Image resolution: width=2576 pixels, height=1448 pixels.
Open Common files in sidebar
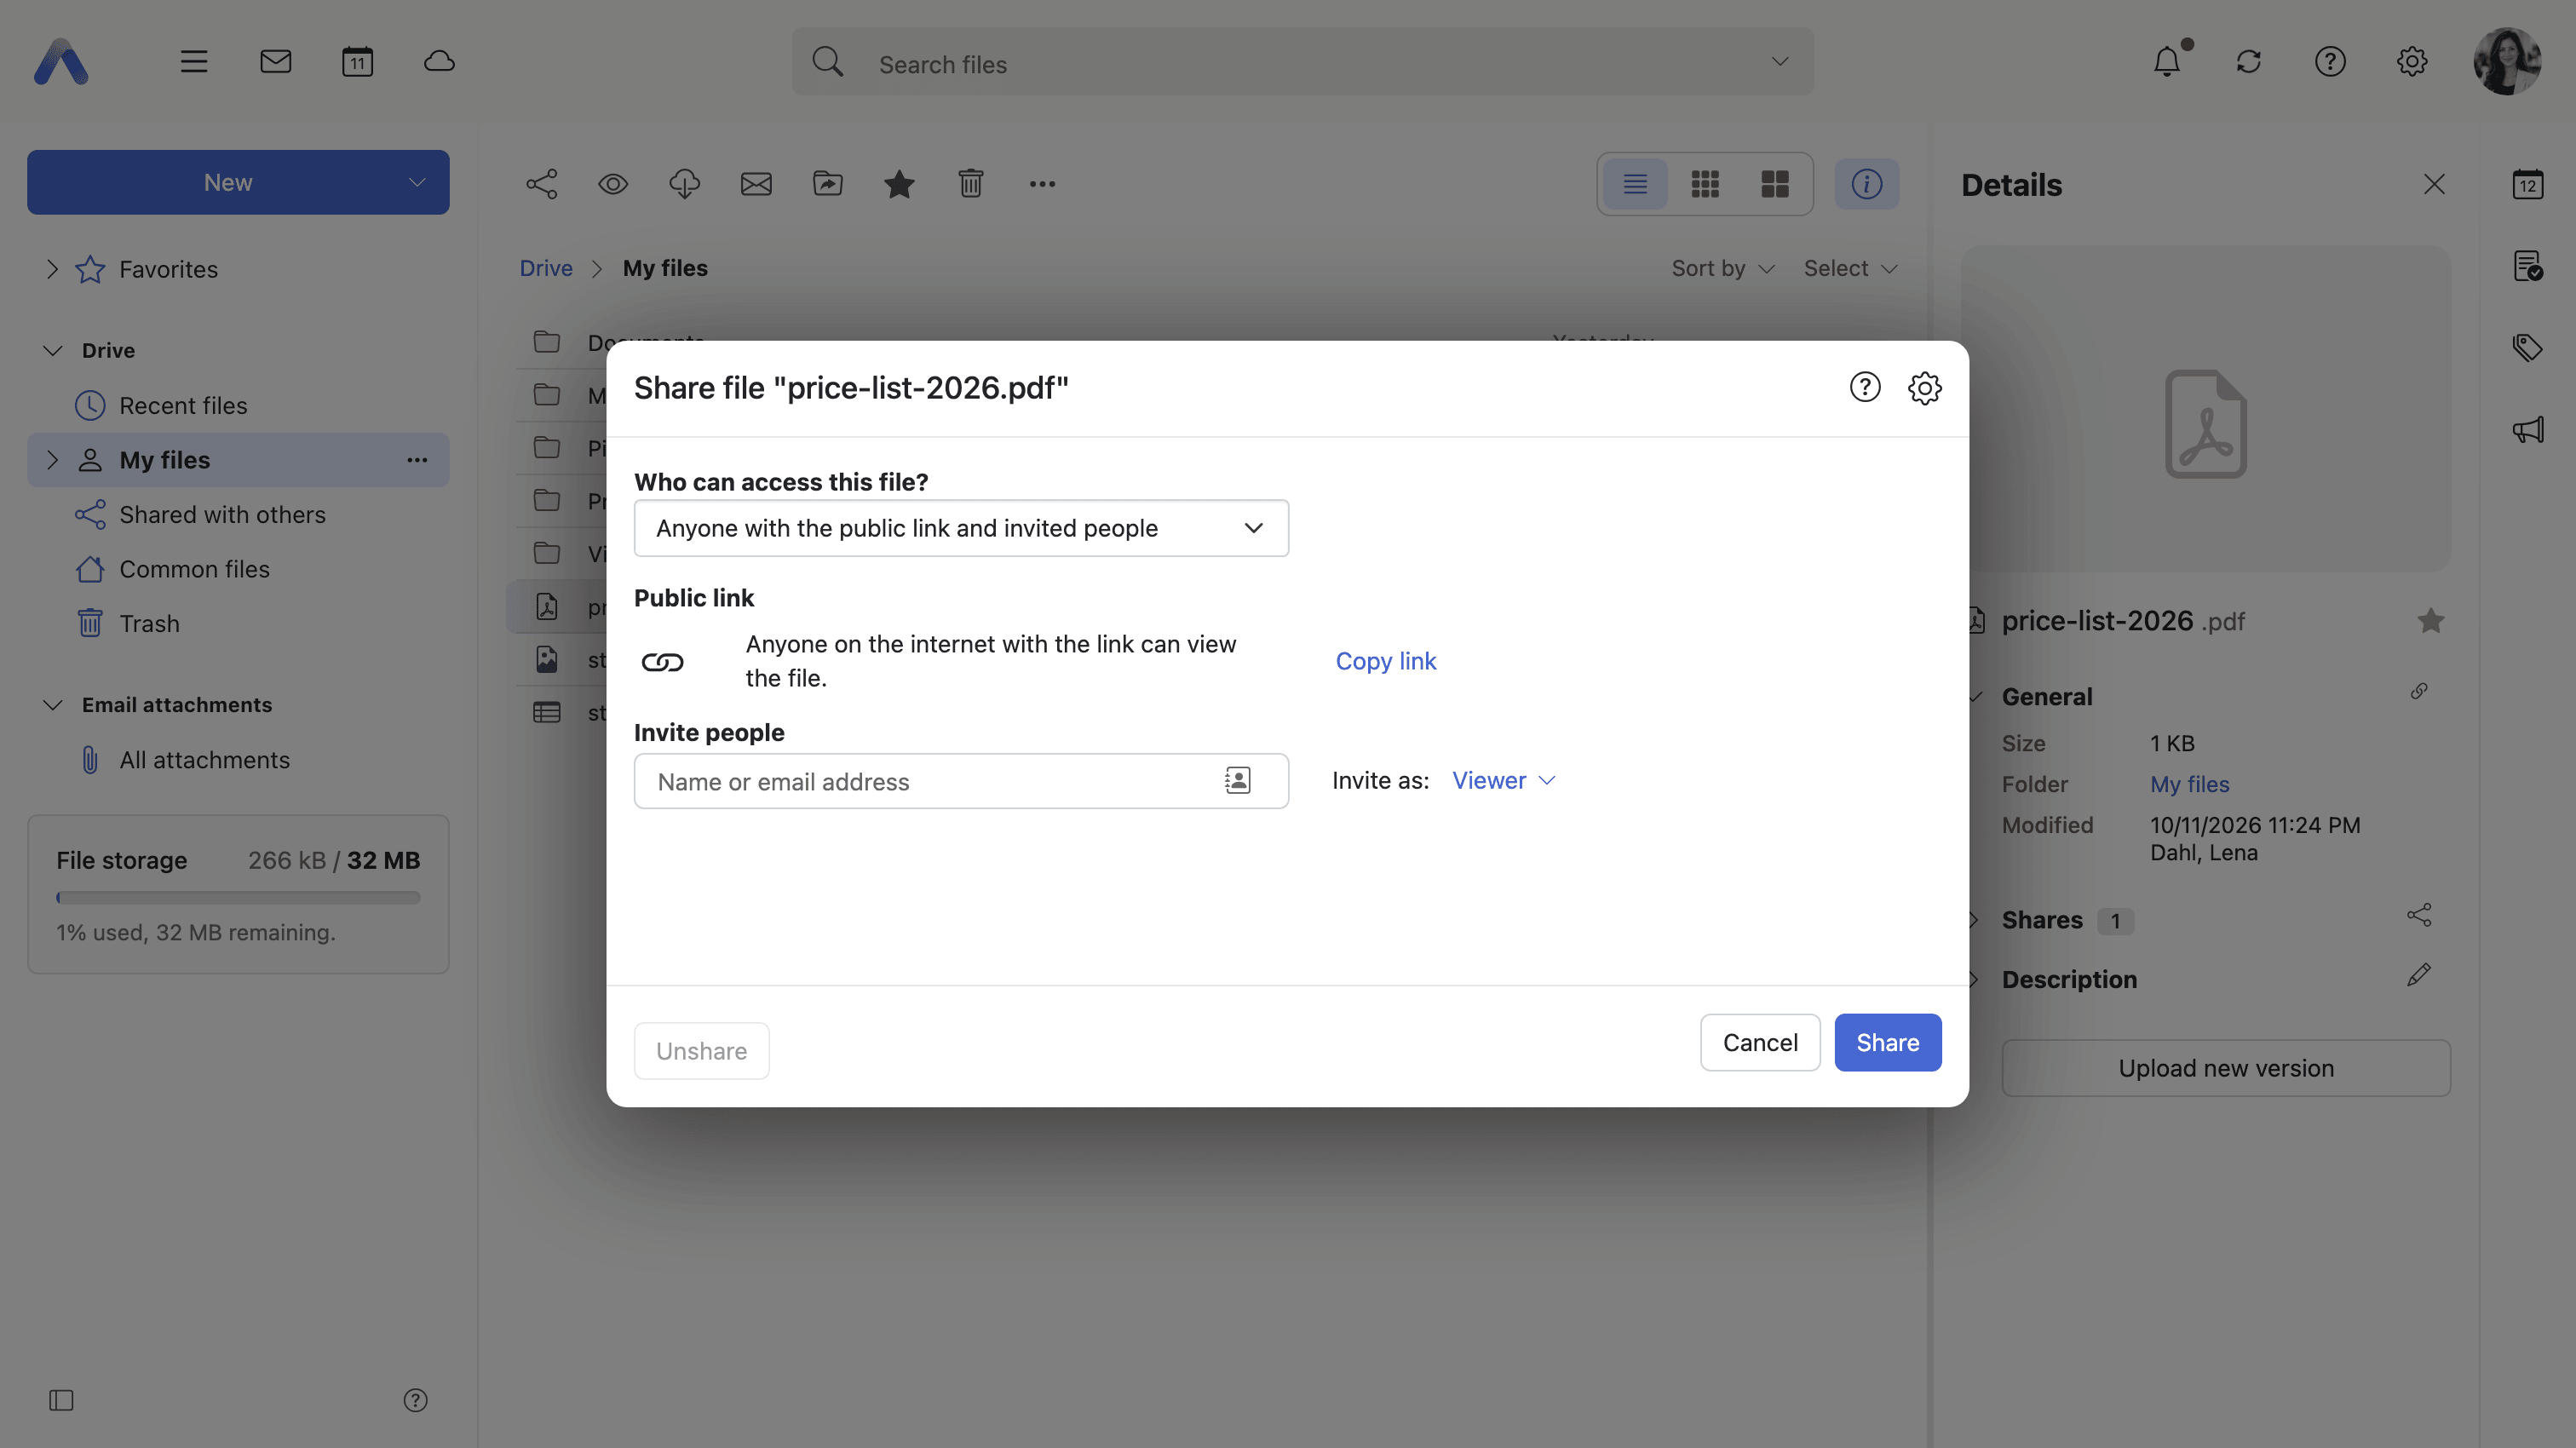coord(194,569)
